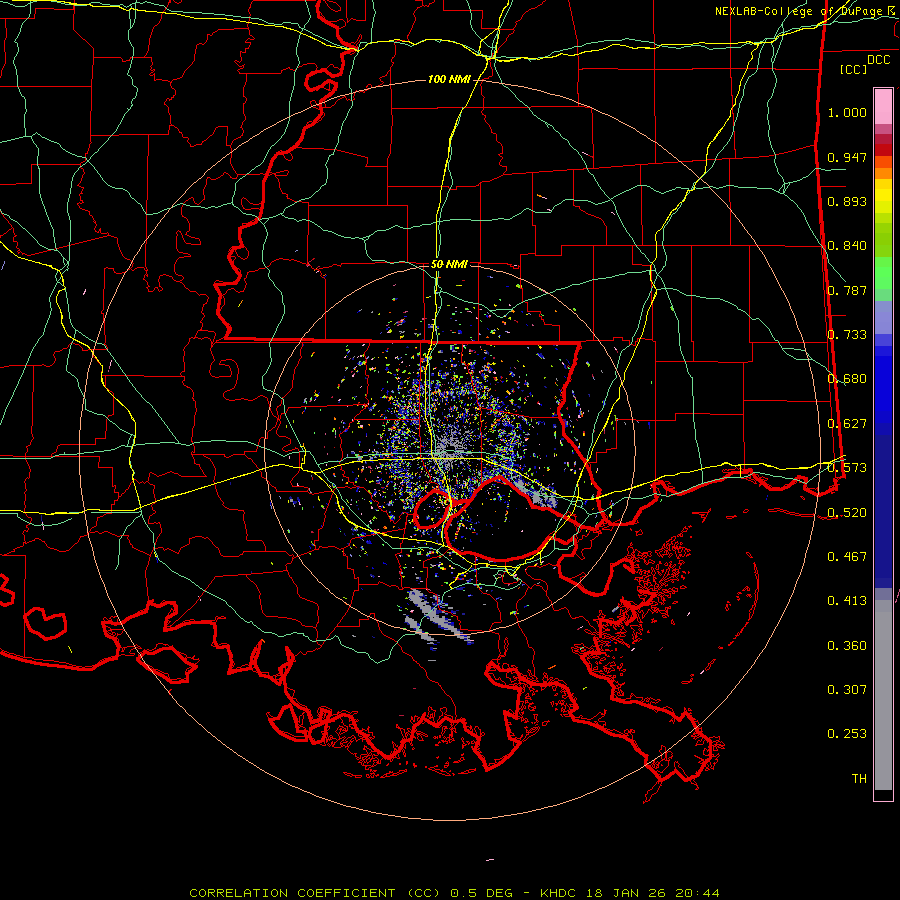Click the 0.840 value on the scale
The height and width of the screenshot is (900, 900).
coord(847,246)
